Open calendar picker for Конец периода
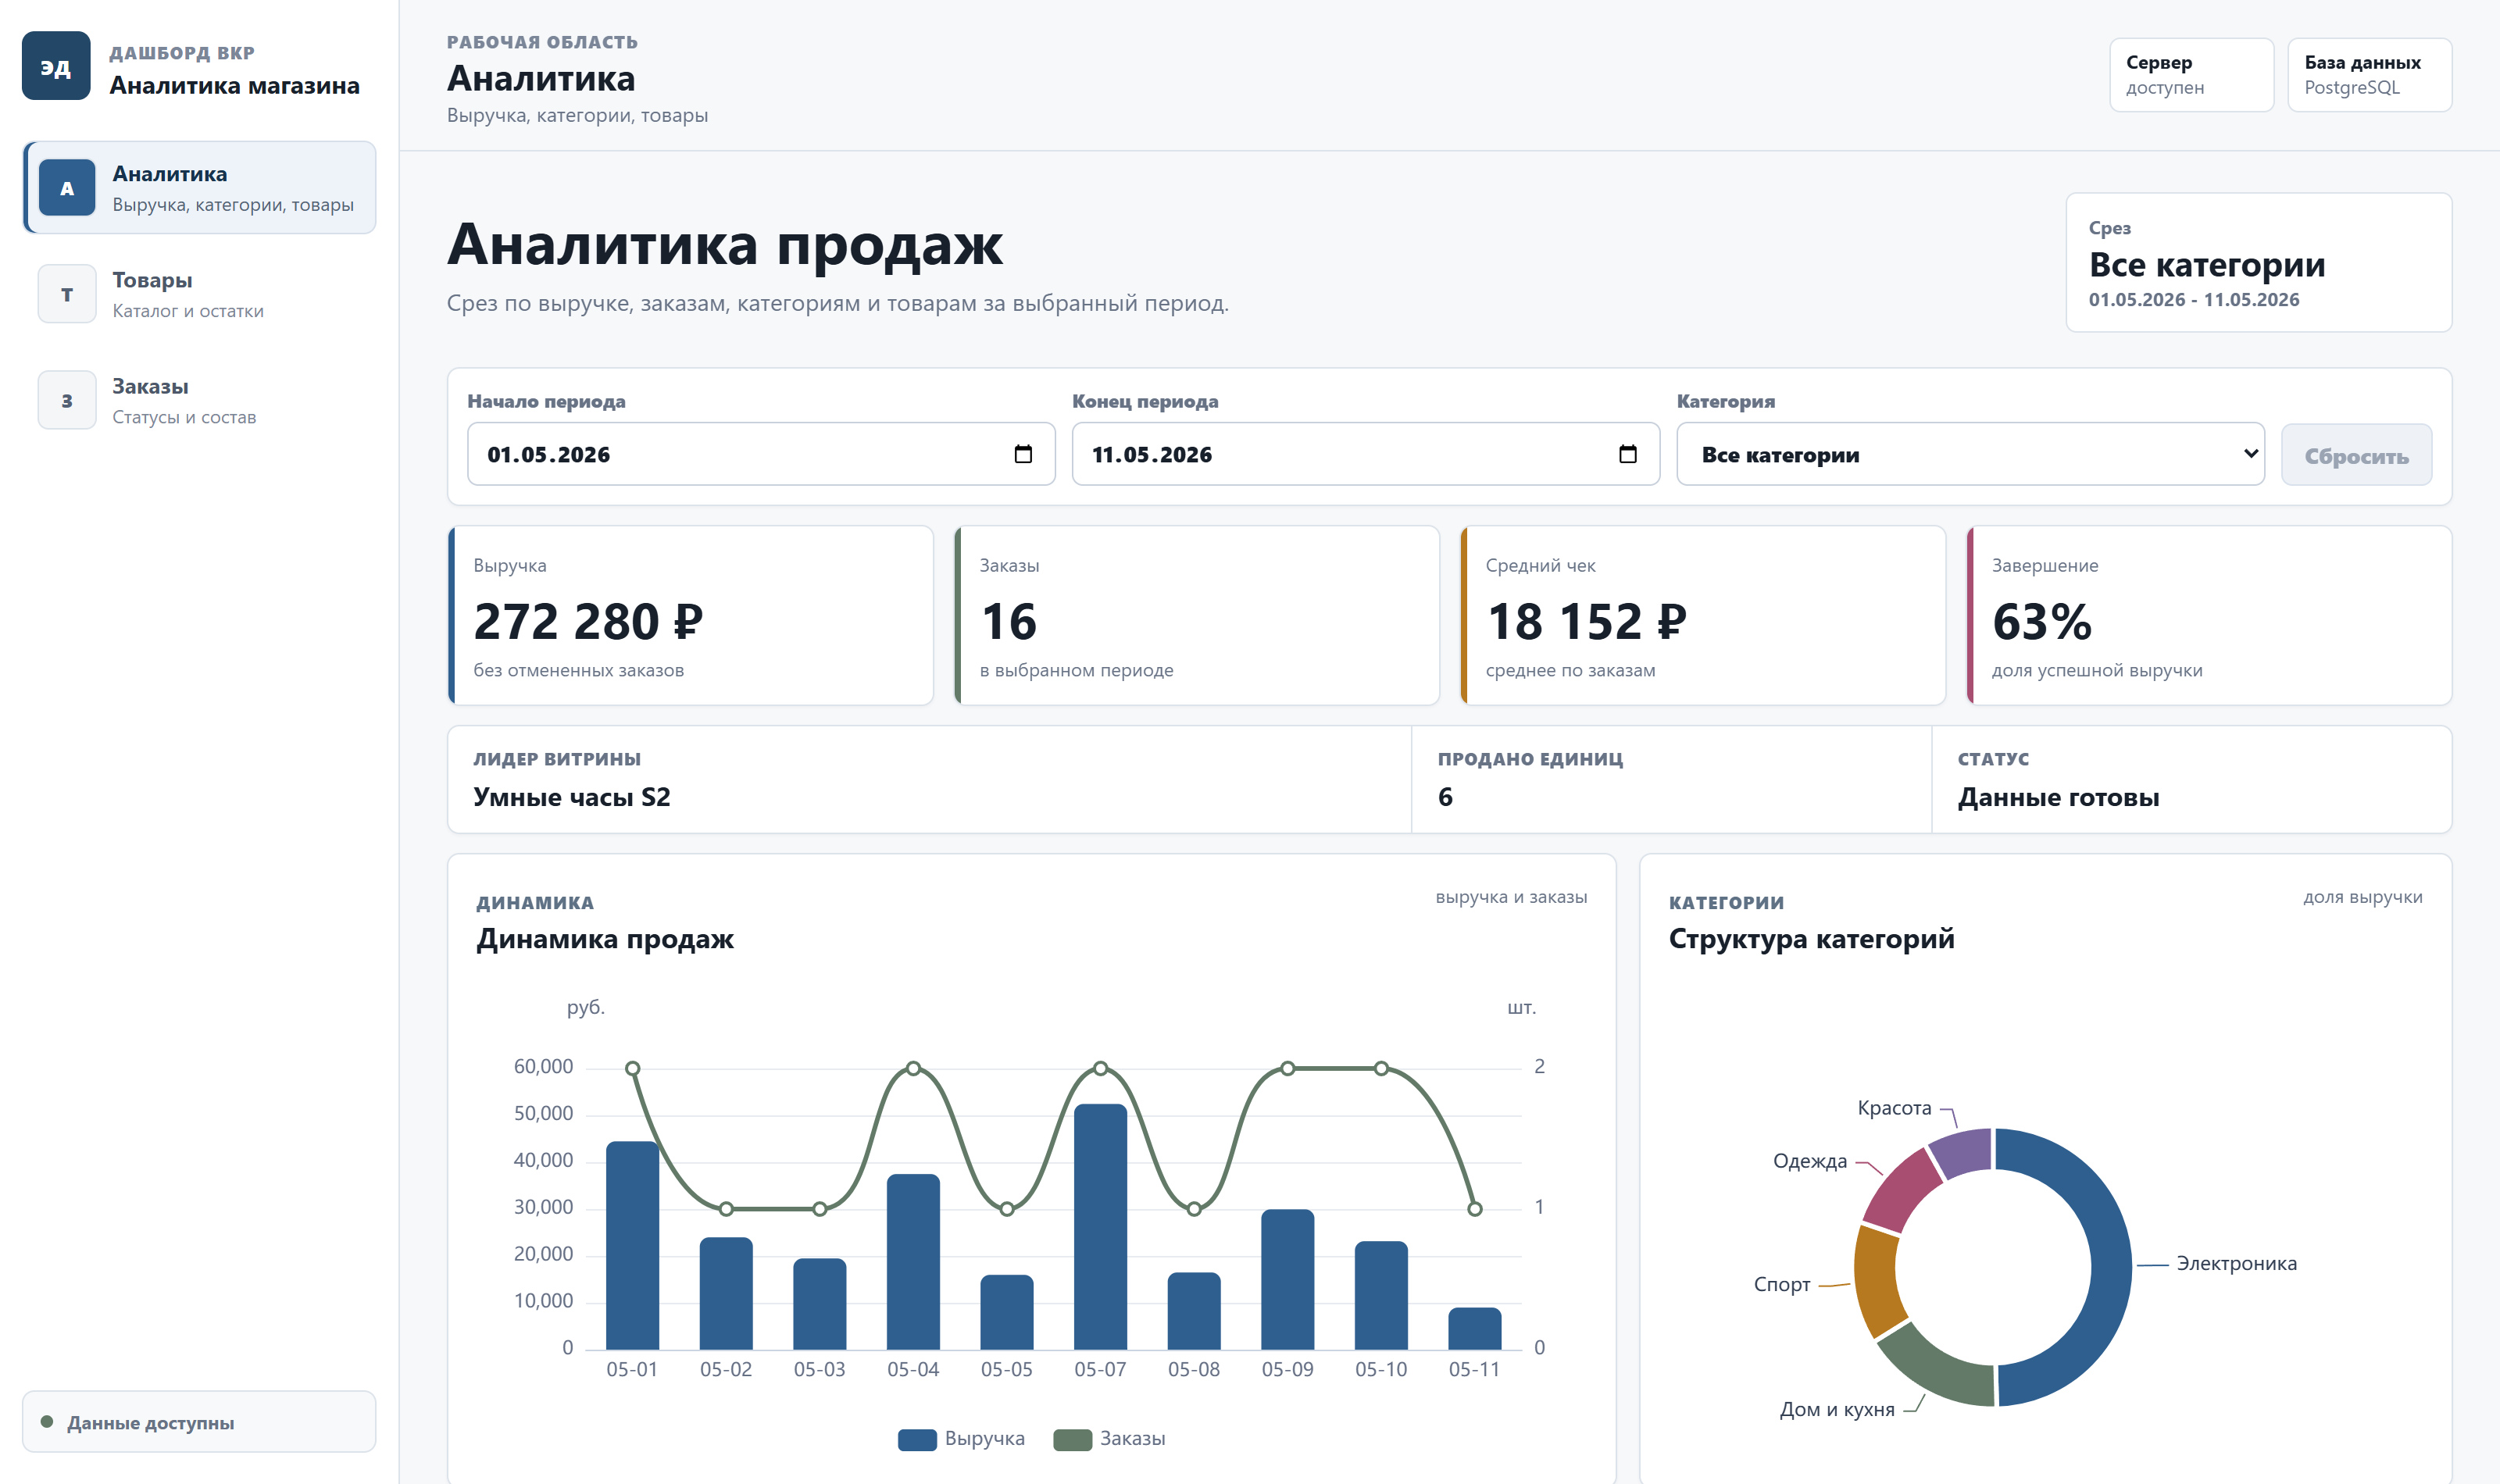The height and width of the screenshot is (1484, 2500). (x=1628, y=454)
